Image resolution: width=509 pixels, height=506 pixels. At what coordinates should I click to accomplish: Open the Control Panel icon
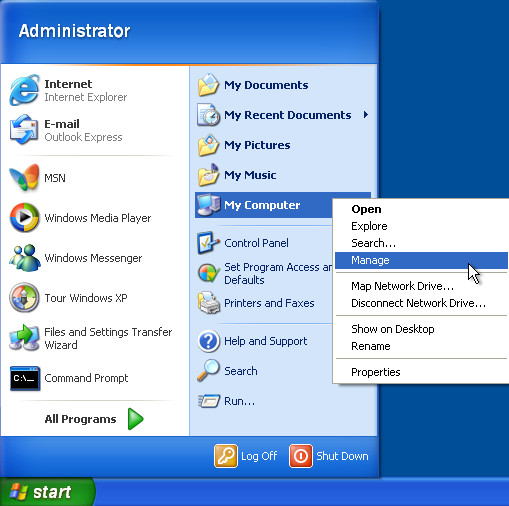209,243
